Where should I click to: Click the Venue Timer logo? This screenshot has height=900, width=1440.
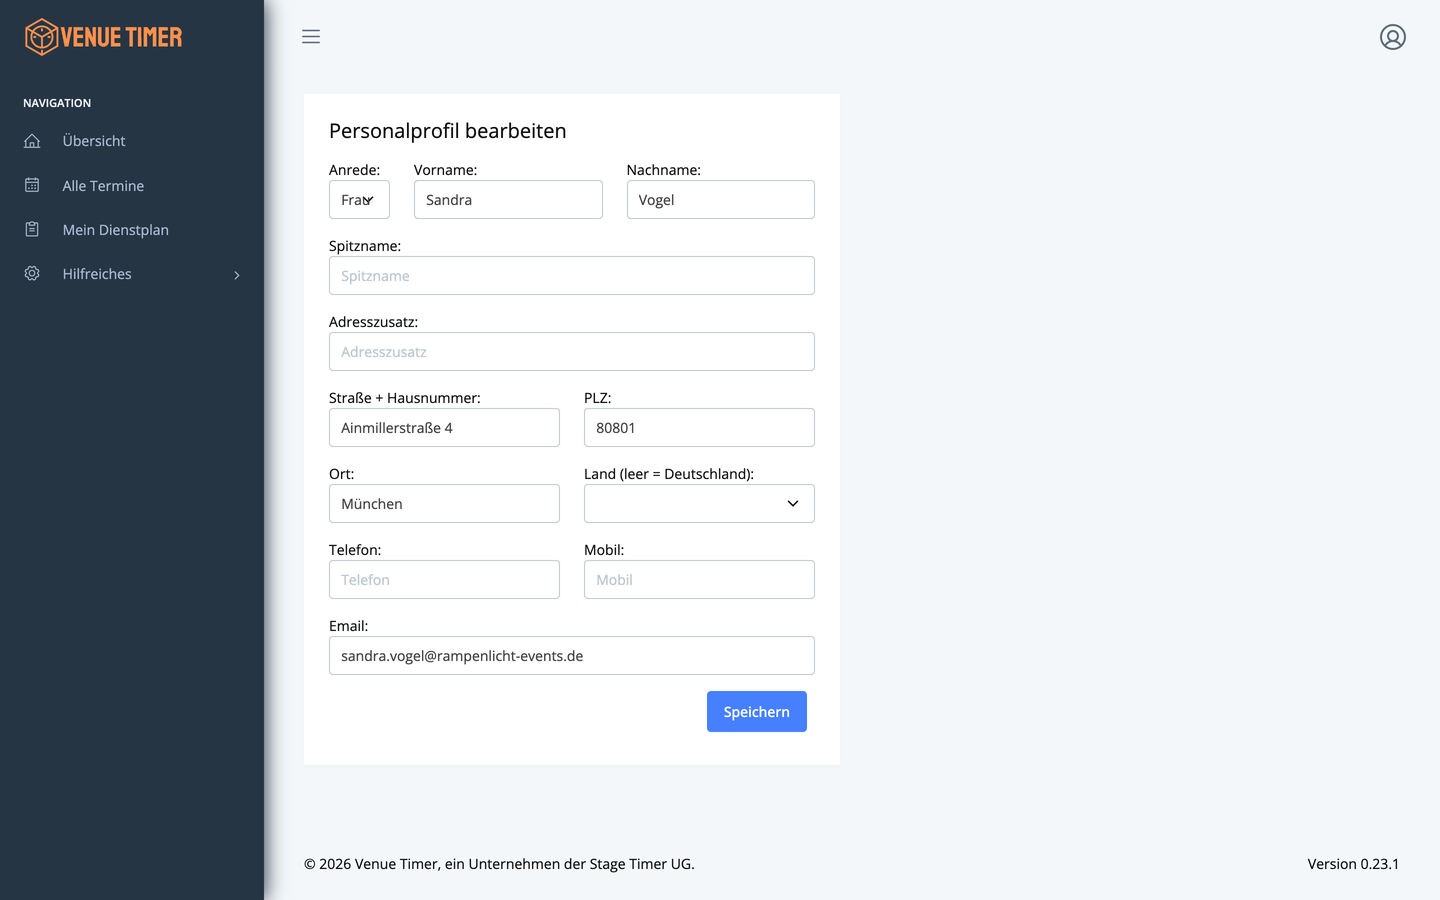click(x=104, y=37)
